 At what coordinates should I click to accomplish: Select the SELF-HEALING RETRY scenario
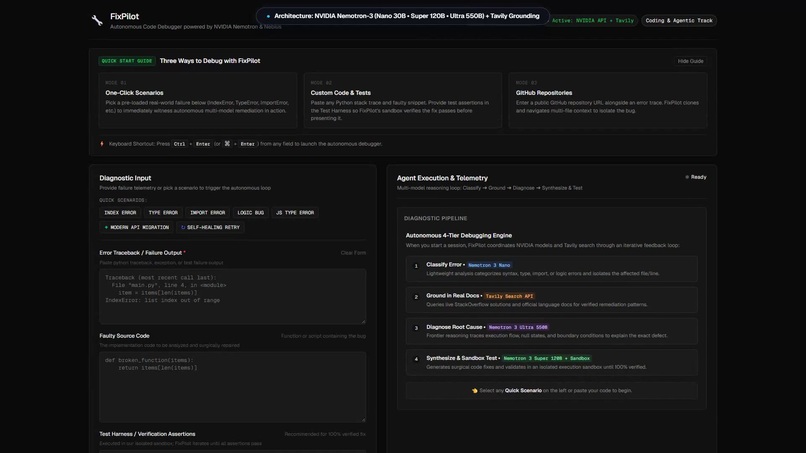click(210, 227)
